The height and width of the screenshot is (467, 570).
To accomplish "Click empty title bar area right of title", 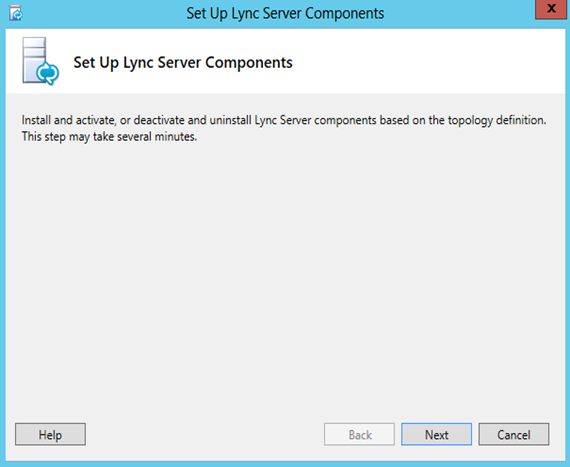I will (458, 13).
